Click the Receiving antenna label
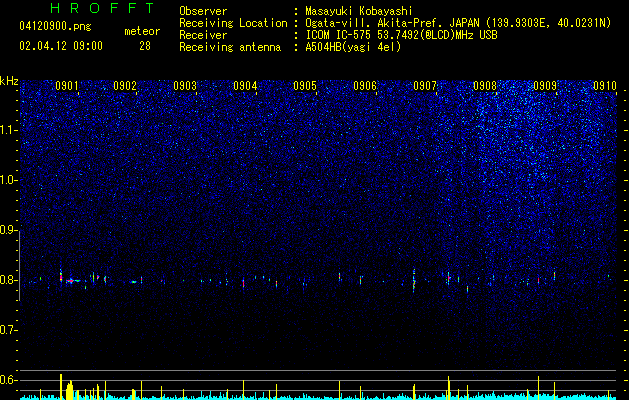The height and width of the screenshot is (400, 629). (230, 47)
